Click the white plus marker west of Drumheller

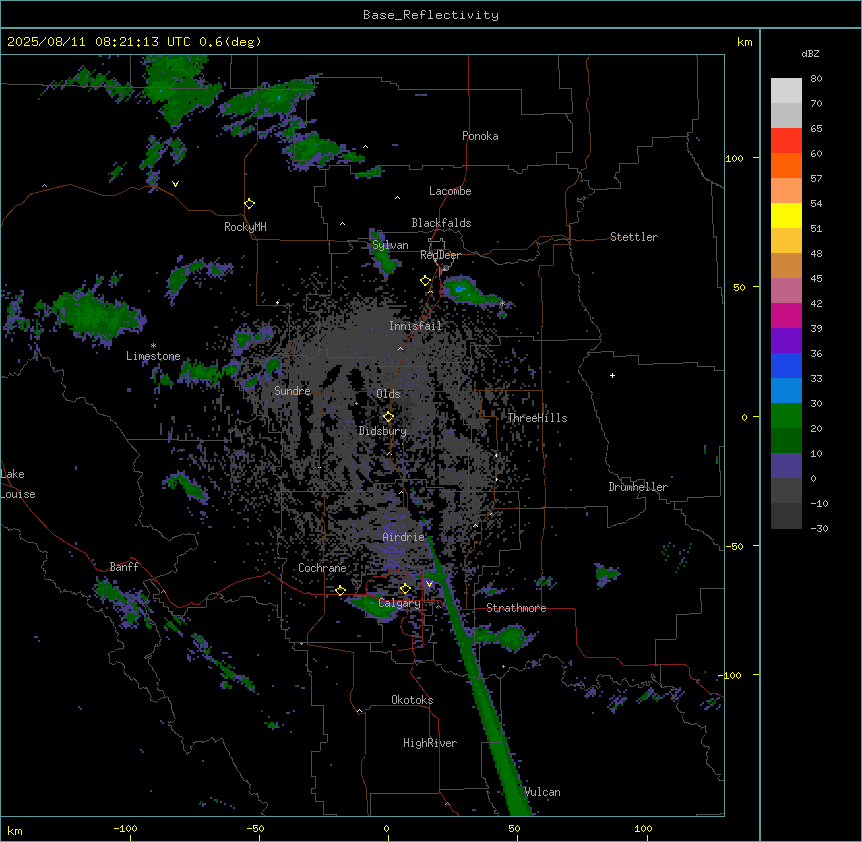click(x=612, y=375)
